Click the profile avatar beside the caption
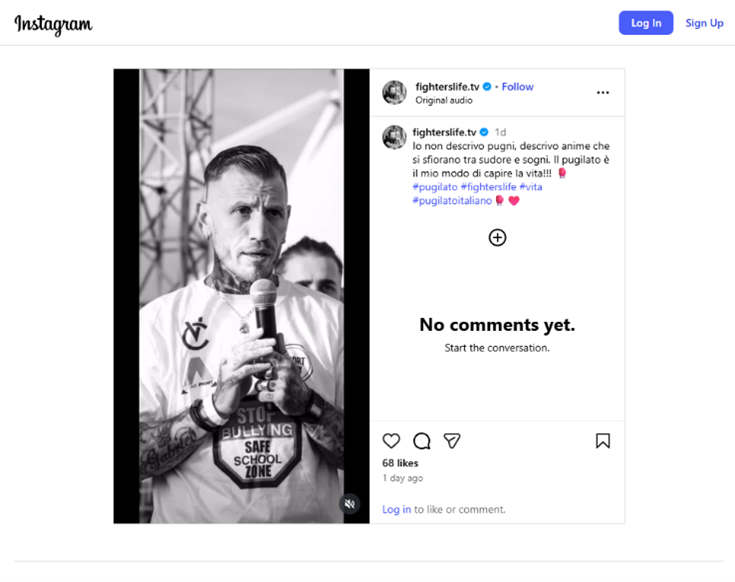The image size is (735, 582). pyautogui.click(x=394, y=137)
